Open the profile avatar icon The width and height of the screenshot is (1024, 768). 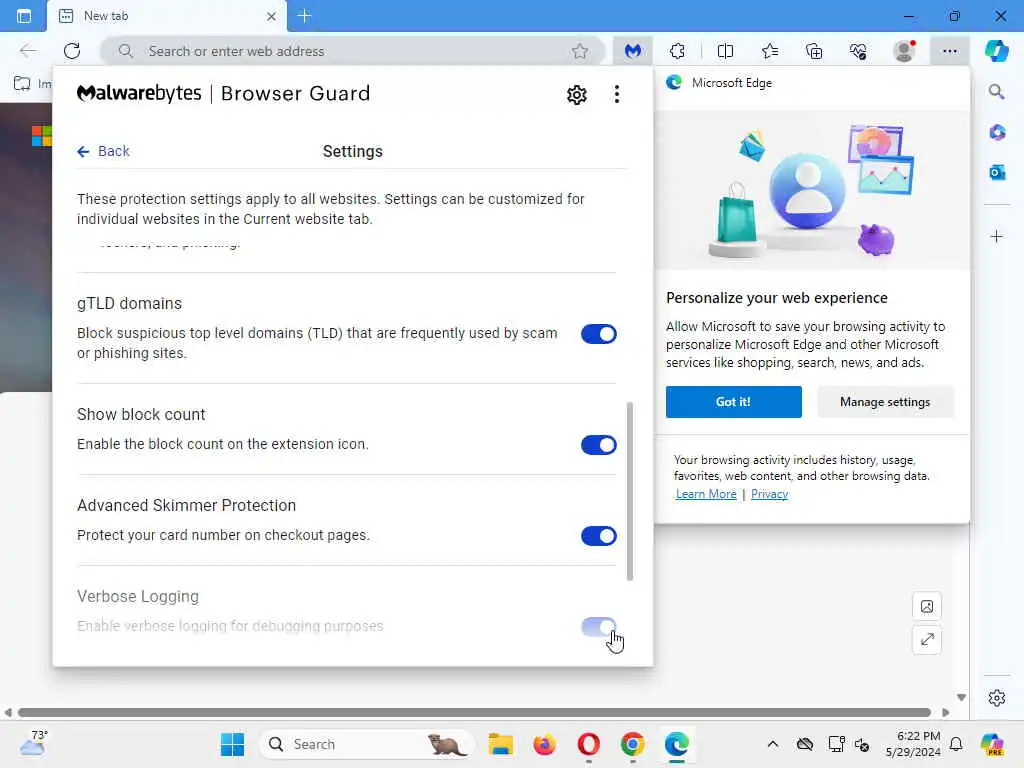[x=904, y=51]
